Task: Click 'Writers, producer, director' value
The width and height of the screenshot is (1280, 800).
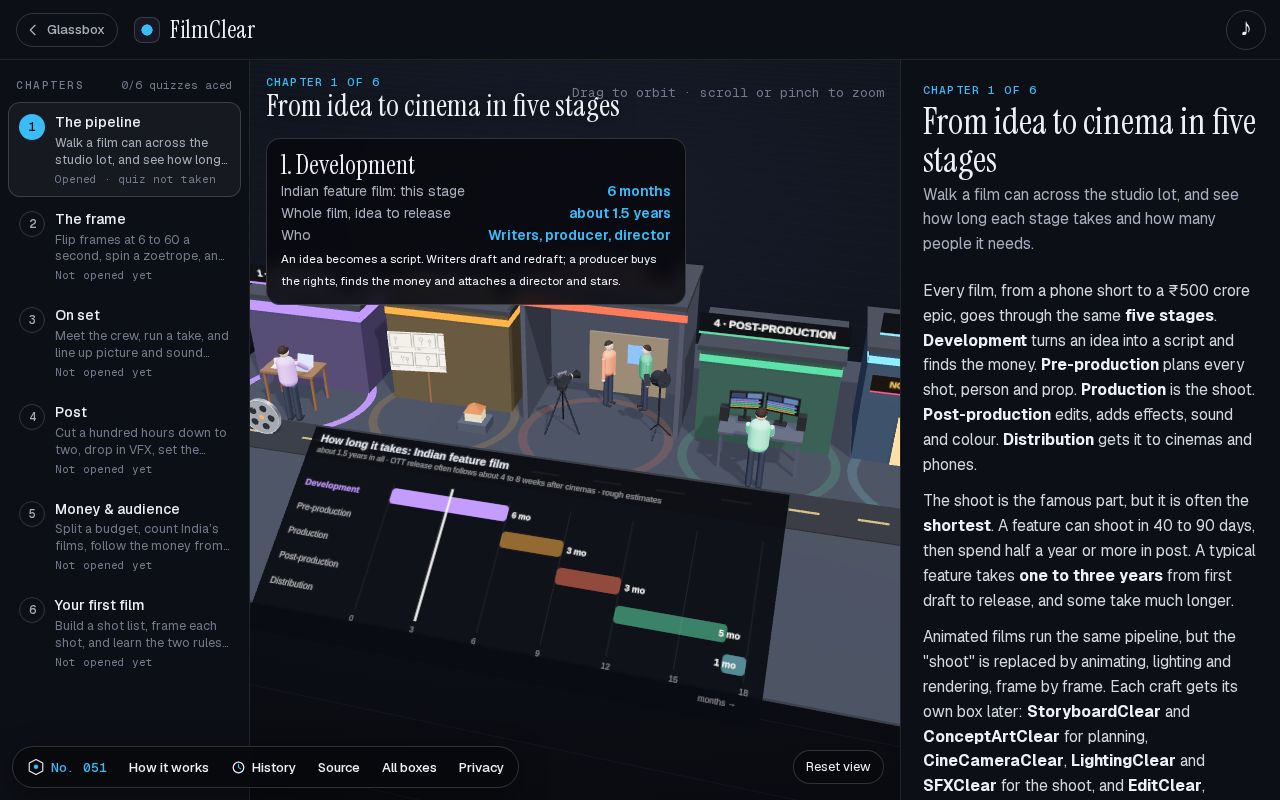Action: [579, 235]
